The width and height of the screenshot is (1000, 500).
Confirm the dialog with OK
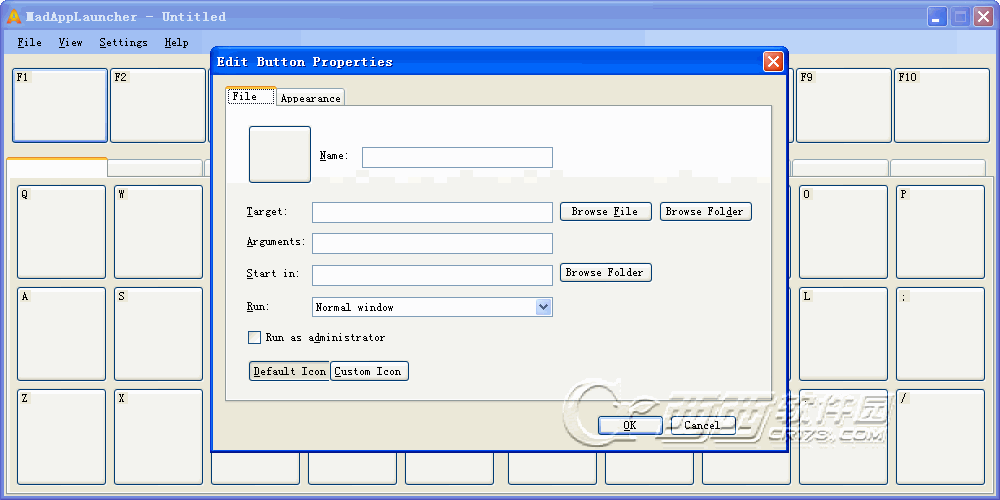tap(630, 425)
